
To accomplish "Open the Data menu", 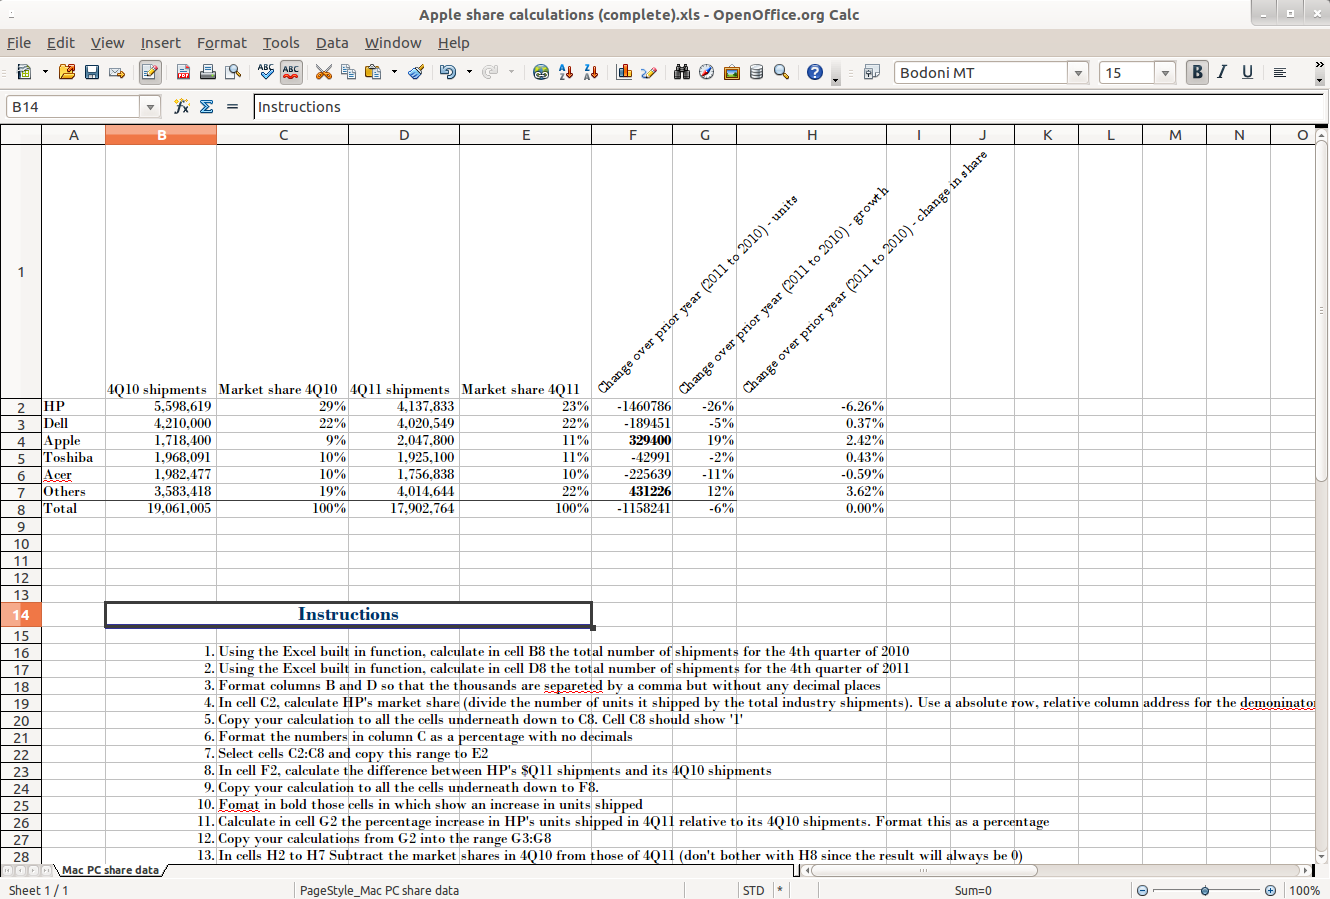I will tap(332, 43).
